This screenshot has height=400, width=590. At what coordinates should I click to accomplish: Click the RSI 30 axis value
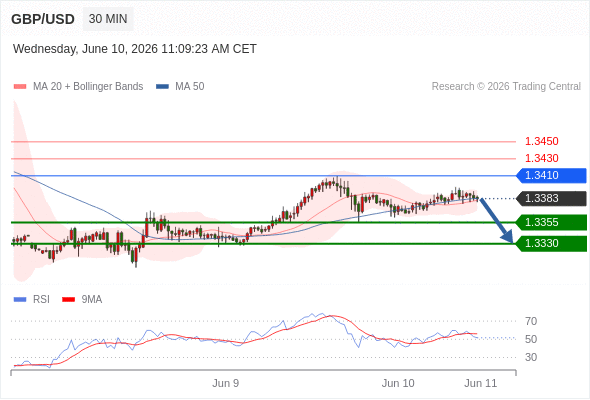[x=531, y=357]
